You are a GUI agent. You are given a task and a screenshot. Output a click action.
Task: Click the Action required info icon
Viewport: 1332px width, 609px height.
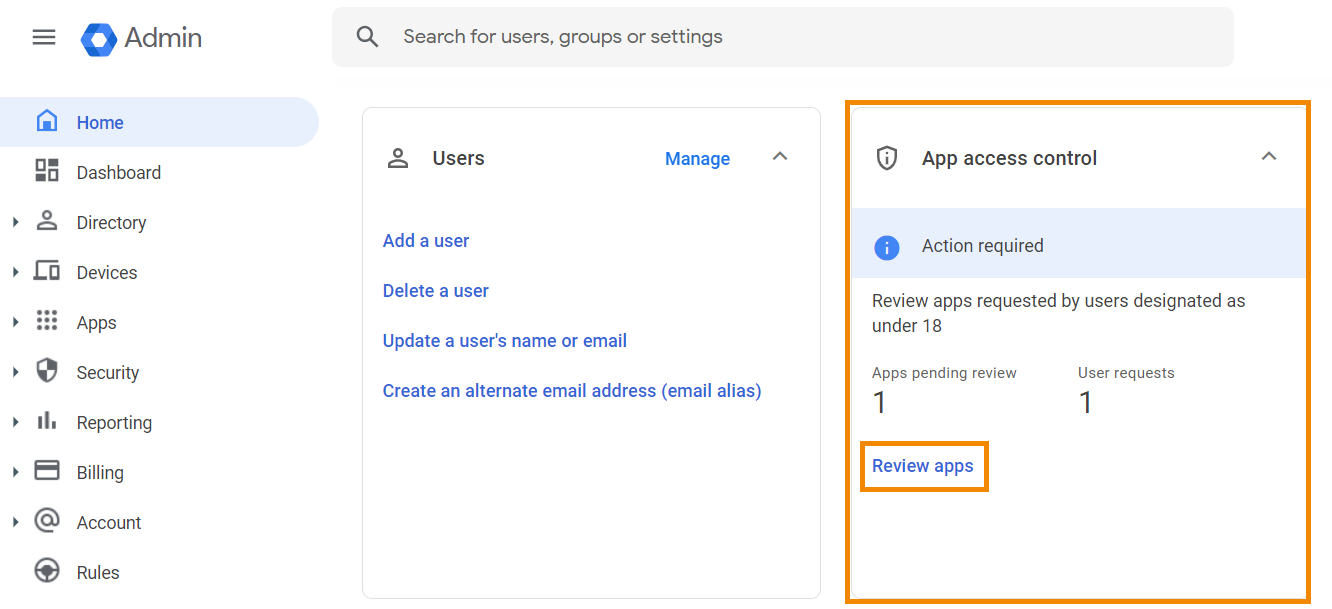tap(887, 247)
